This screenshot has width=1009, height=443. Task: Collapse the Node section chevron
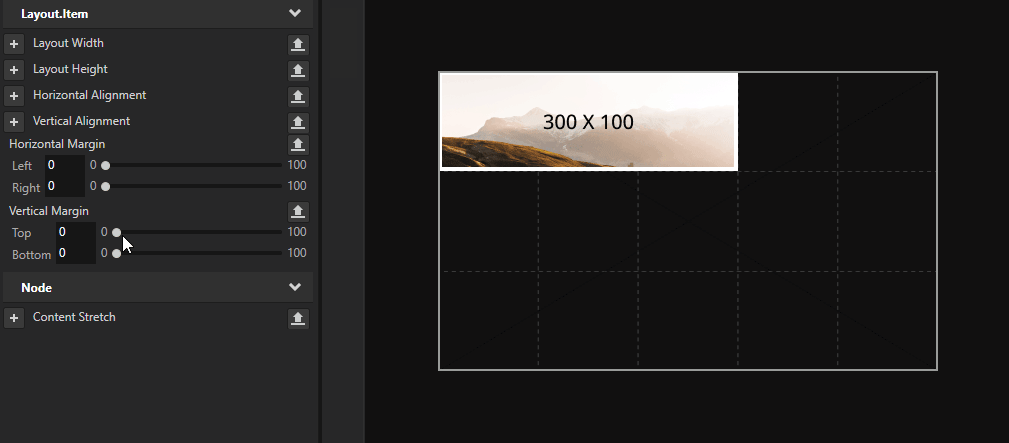click(x=295, y=288)
